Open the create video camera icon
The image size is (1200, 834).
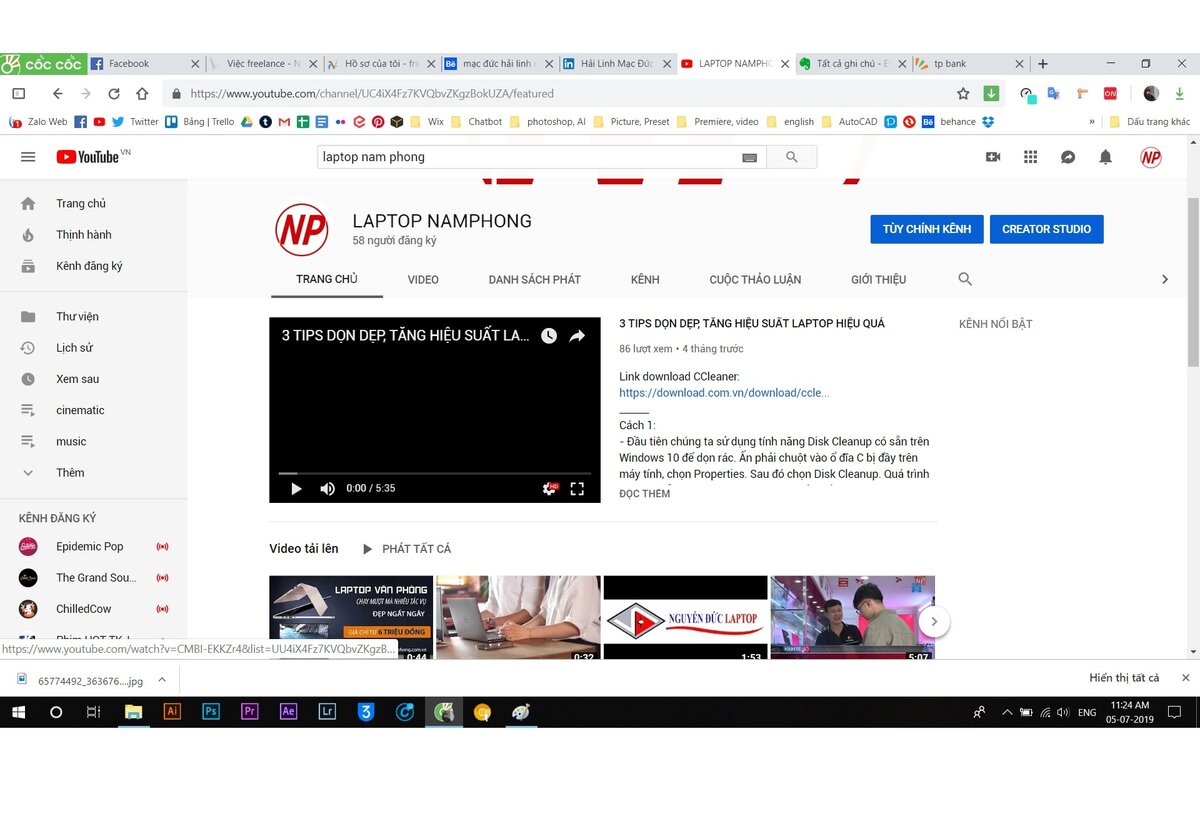click(x=993, y=157)
